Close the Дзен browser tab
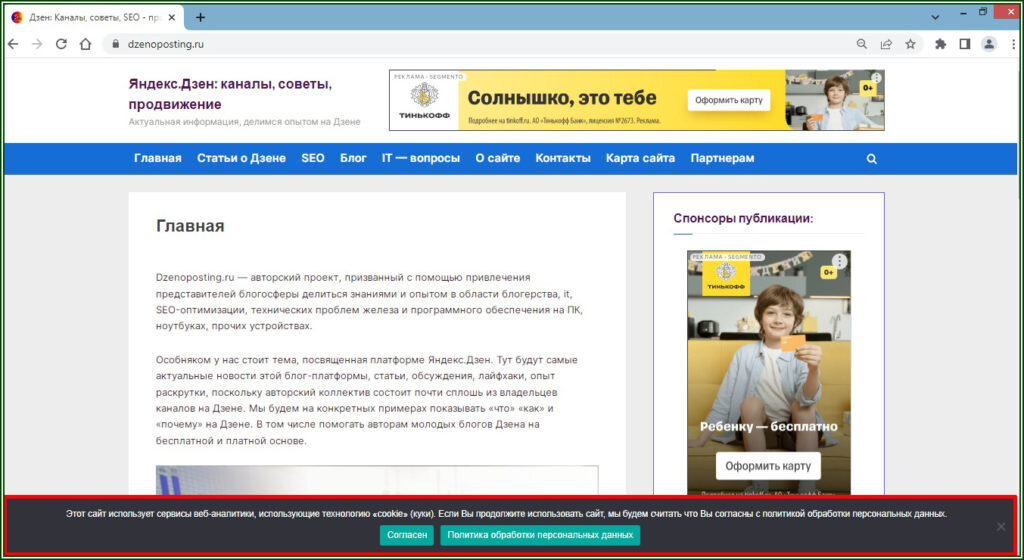 [172, 18]
